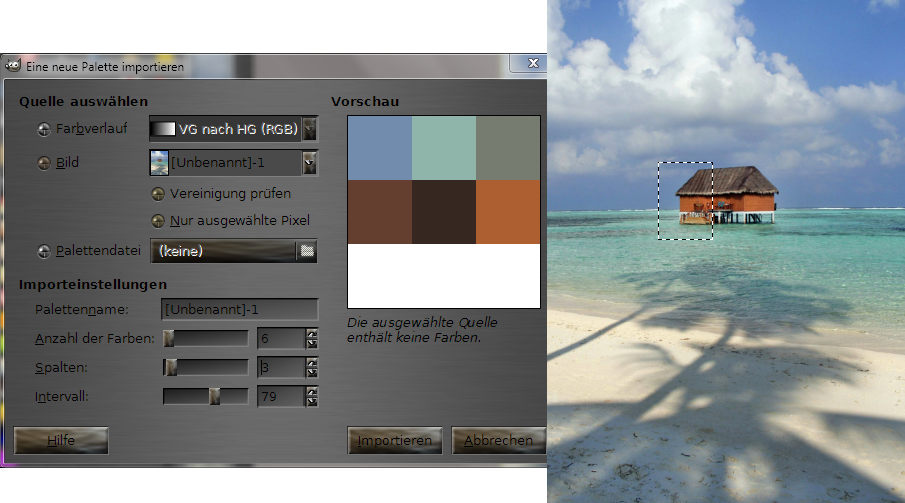Toggle Nur ausgewählte Pixel checkbox
Viewport: 905px width, 503px height.
coord(158,221)
